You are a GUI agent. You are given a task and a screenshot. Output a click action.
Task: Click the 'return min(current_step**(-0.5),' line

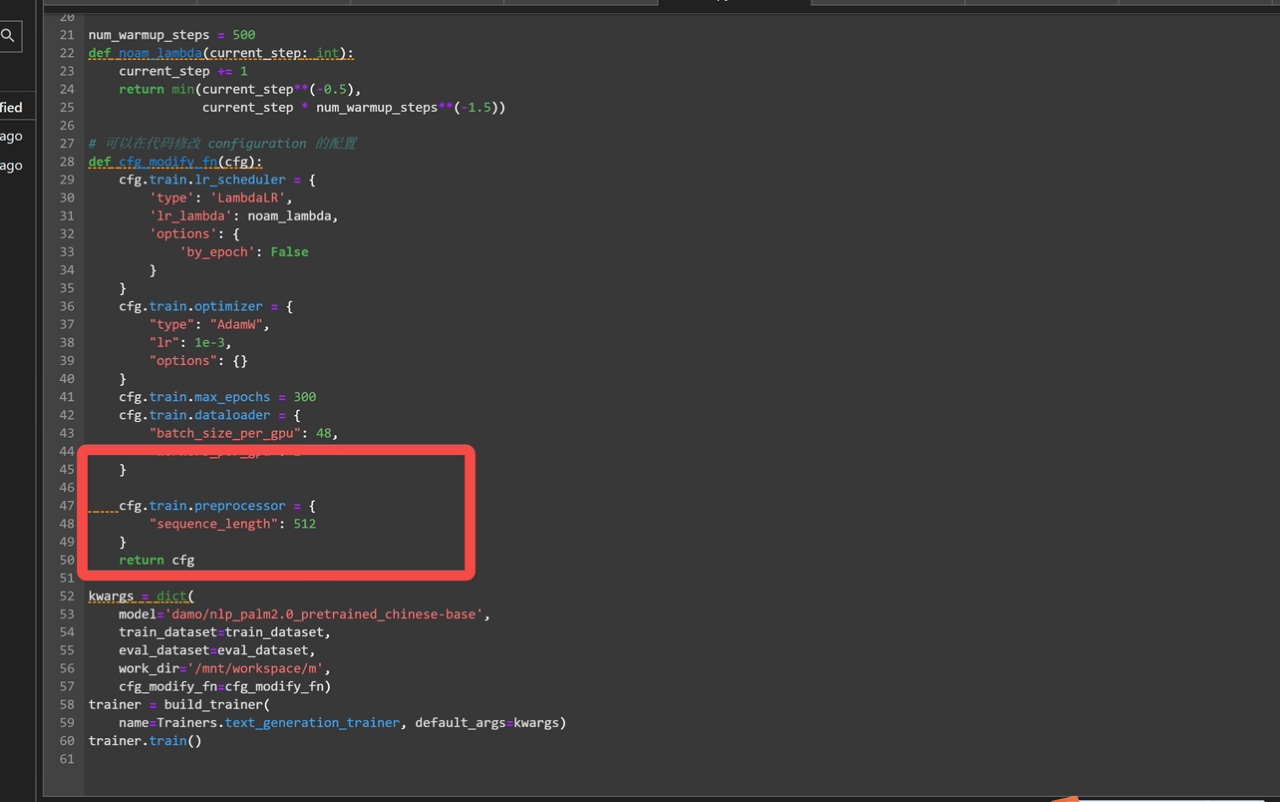tap(240, 89)
